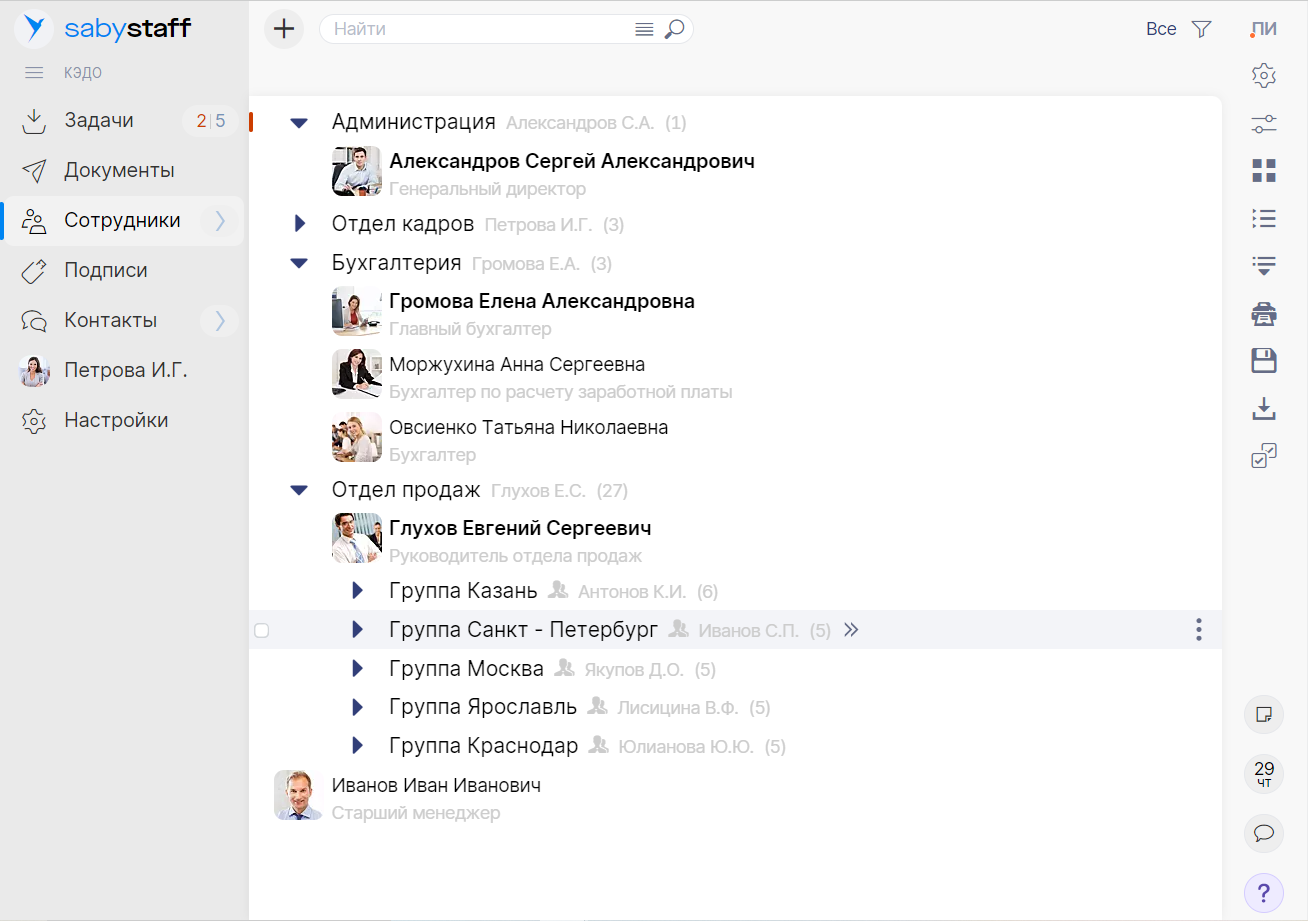Screen dimensions: 1308x921
Task: Open the notes panel icon
Action: click(1263, 714)
